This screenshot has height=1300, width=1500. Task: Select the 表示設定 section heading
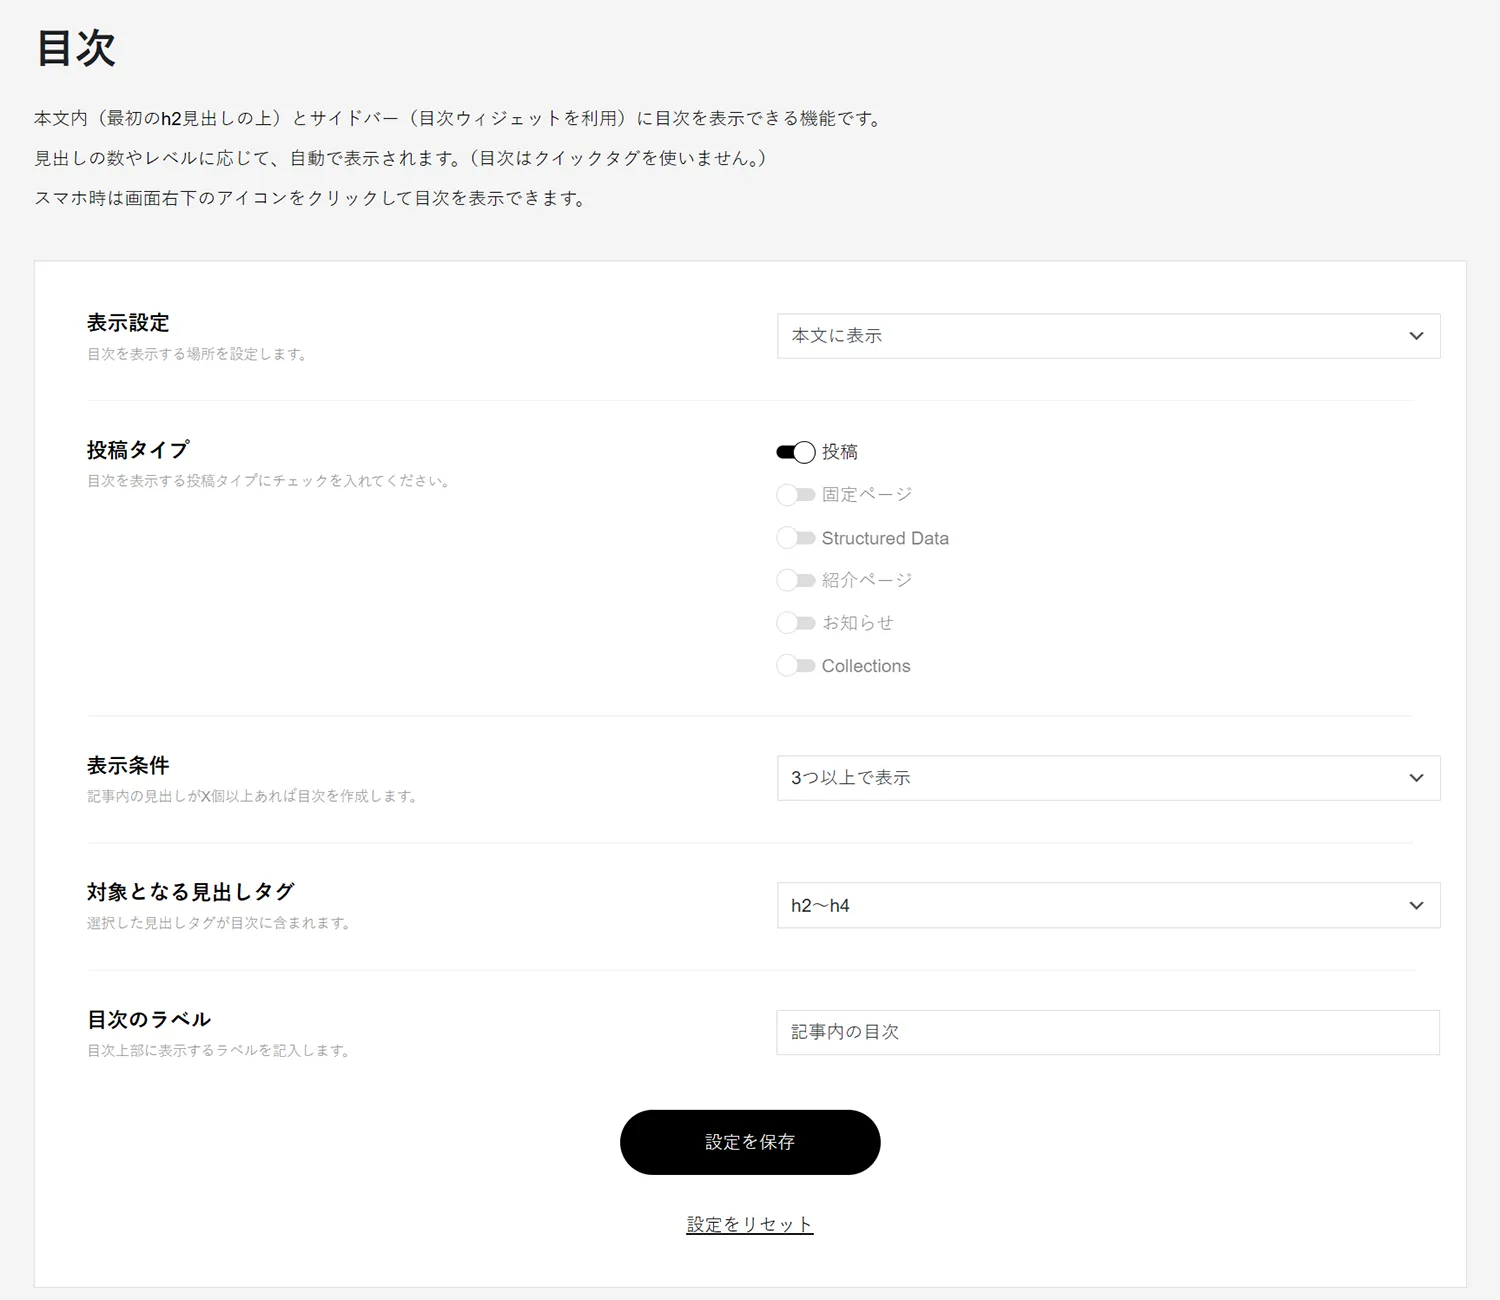point(127,323)
